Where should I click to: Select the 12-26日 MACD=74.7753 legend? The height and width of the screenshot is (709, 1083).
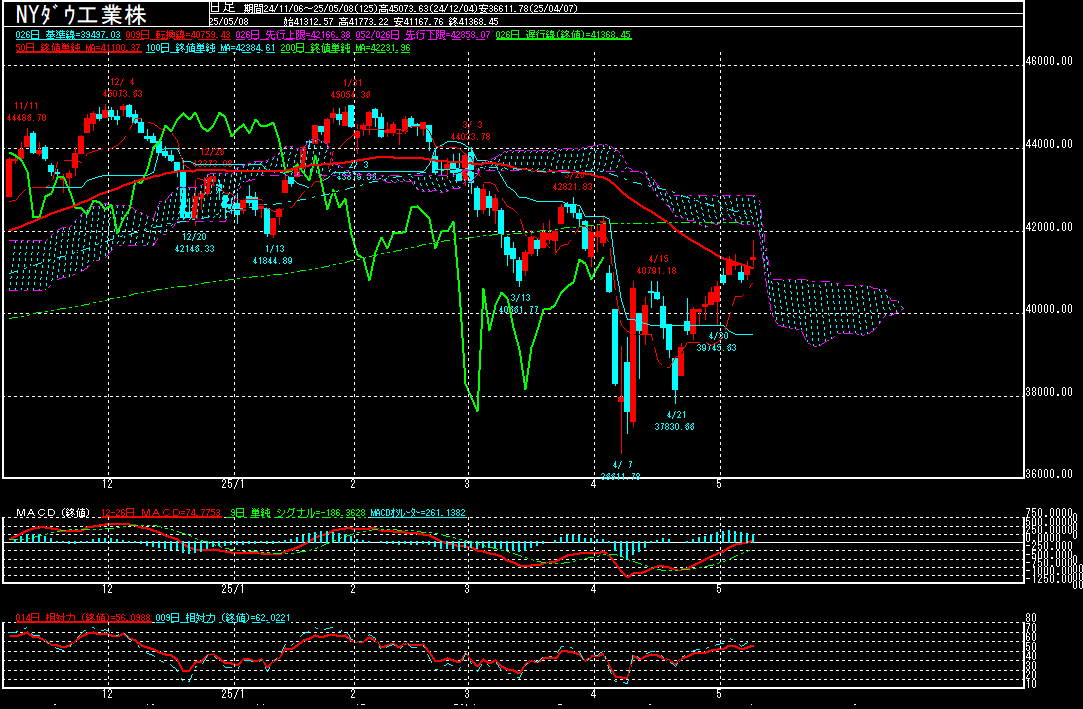(162, 513)
